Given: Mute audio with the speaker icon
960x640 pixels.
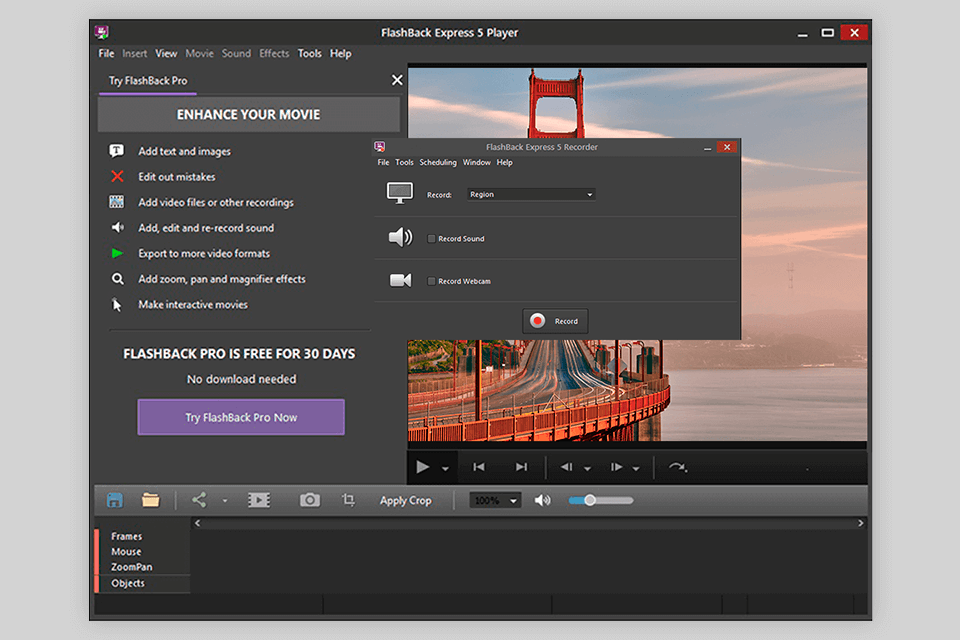Looking at the screenshot, I should [542, 500].
